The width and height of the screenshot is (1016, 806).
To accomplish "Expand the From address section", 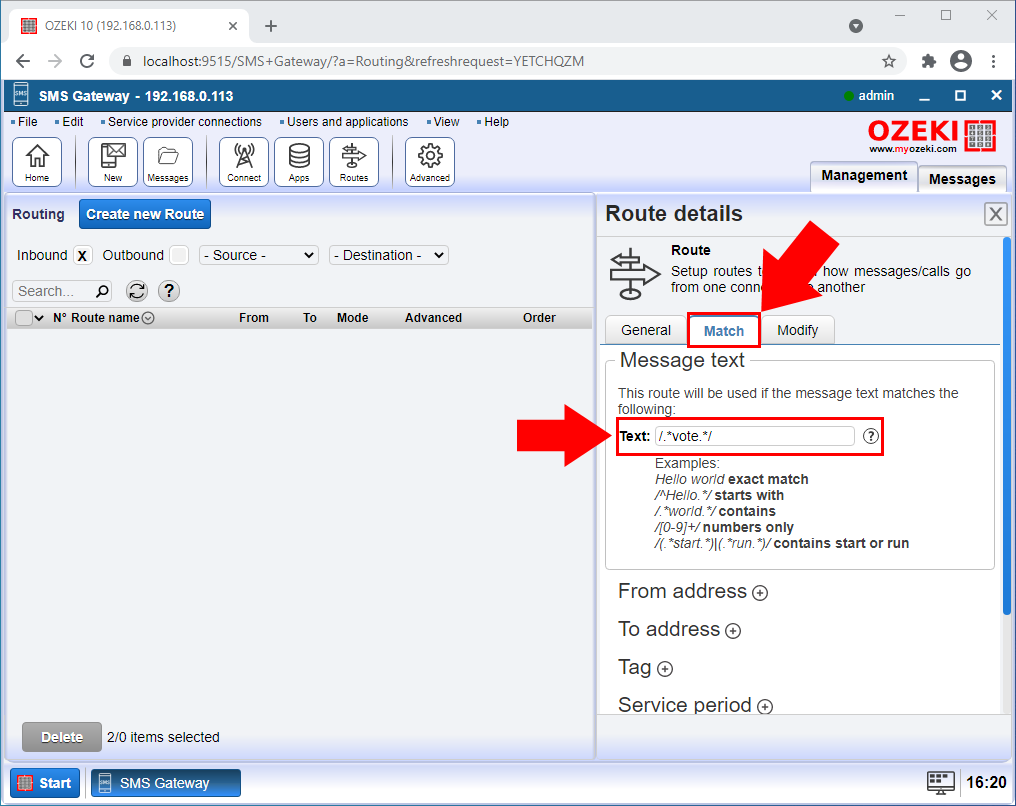I will tap(760, 593).
